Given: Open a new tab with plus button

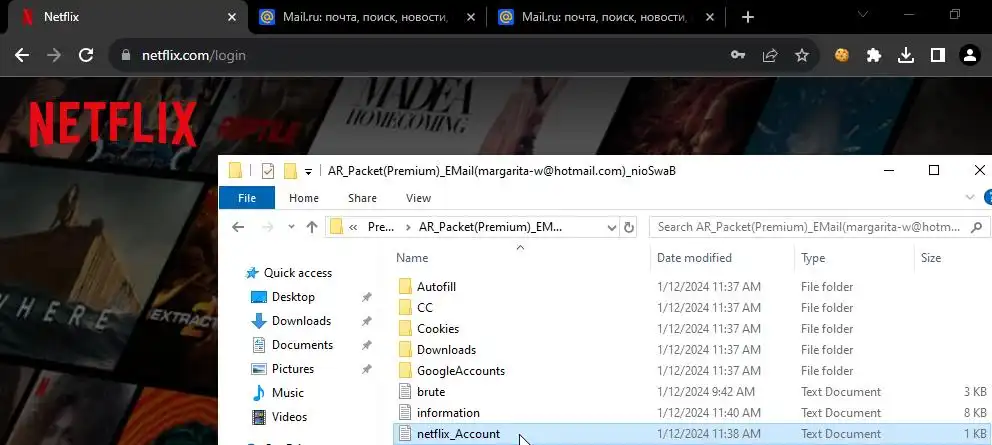Looking at the screenshot, I should (748, 17).
